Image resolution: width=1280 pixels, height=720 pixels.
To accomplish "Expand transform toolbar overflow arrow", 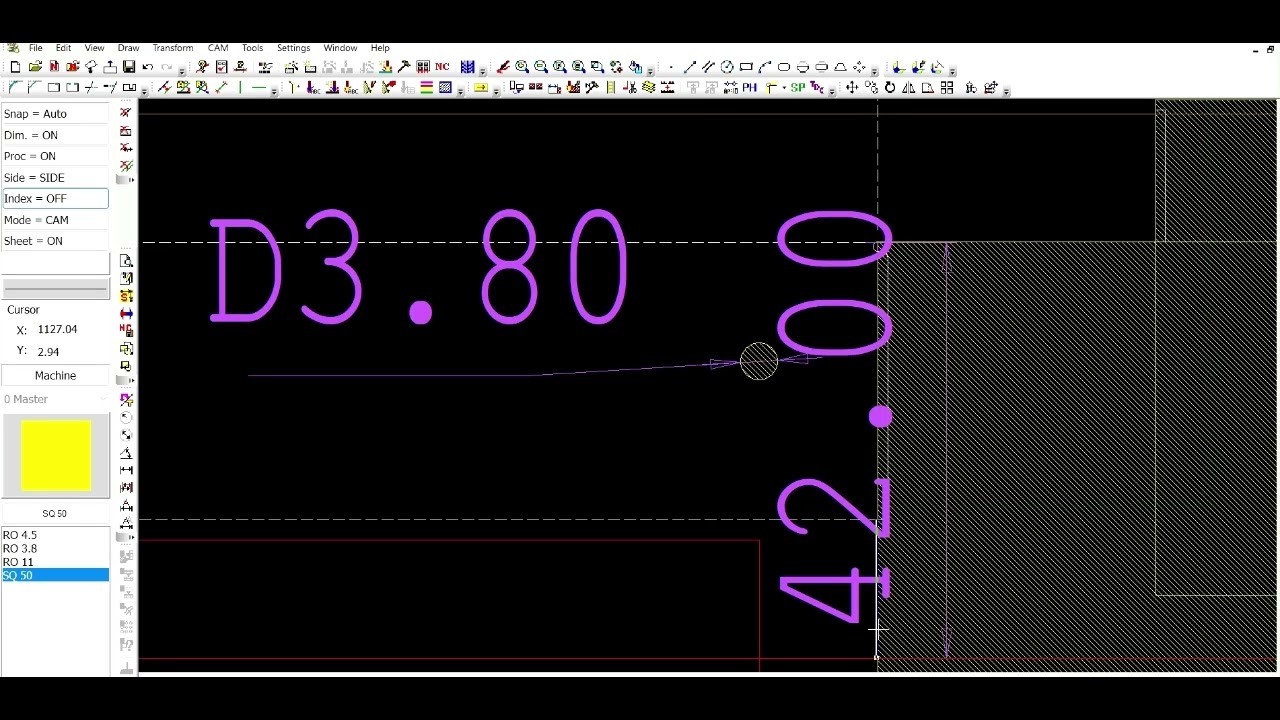I will pyautogui.click(x=1006, y=91).
